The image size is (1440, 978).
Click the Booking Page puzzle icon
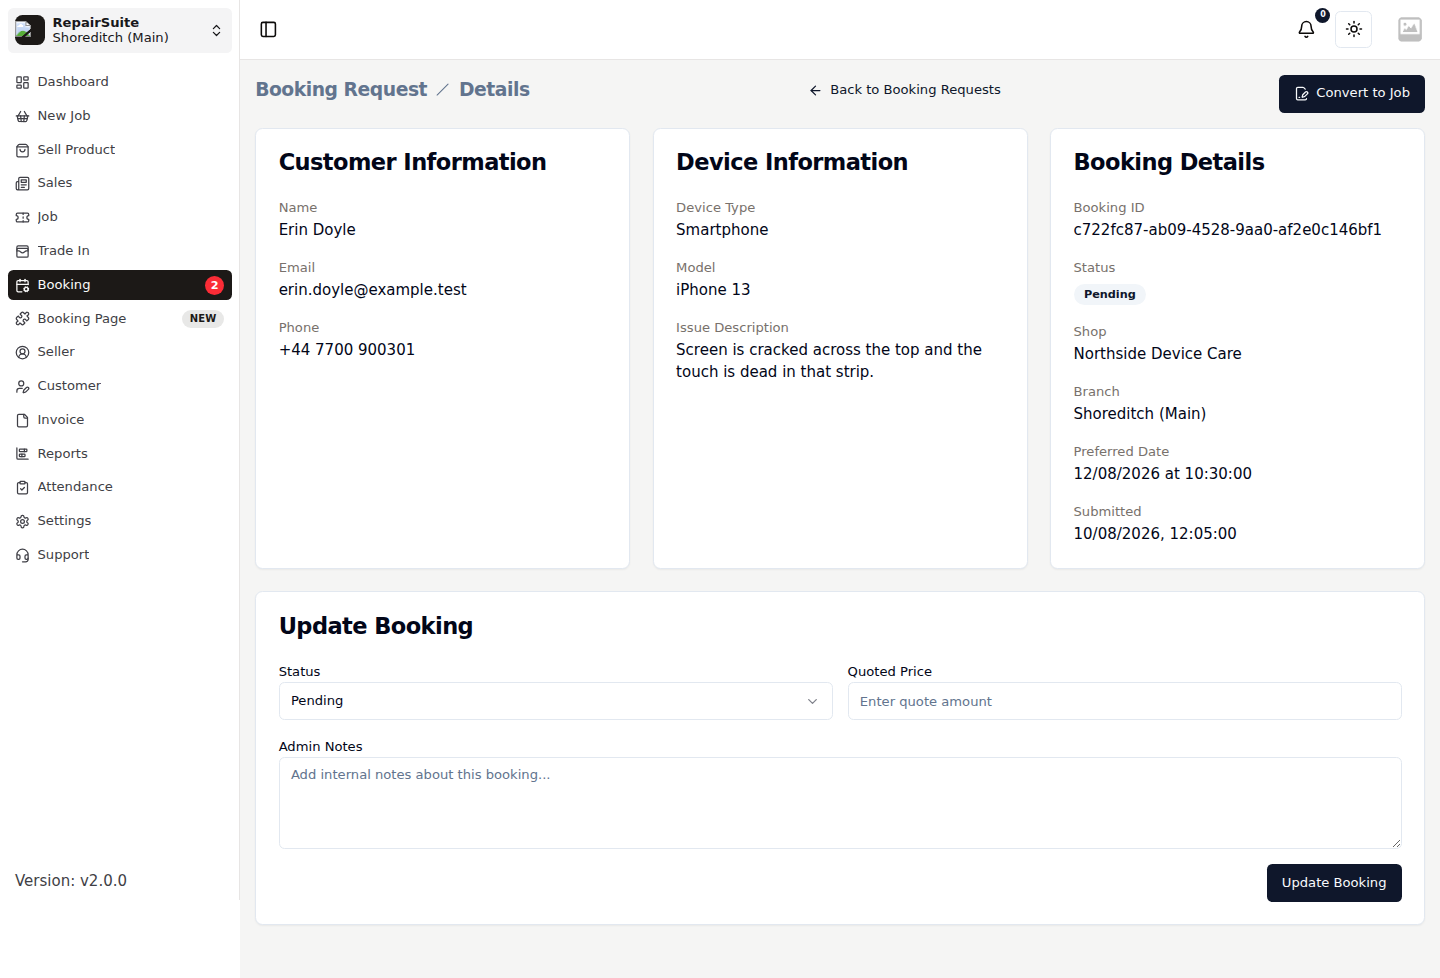(22, 319)
